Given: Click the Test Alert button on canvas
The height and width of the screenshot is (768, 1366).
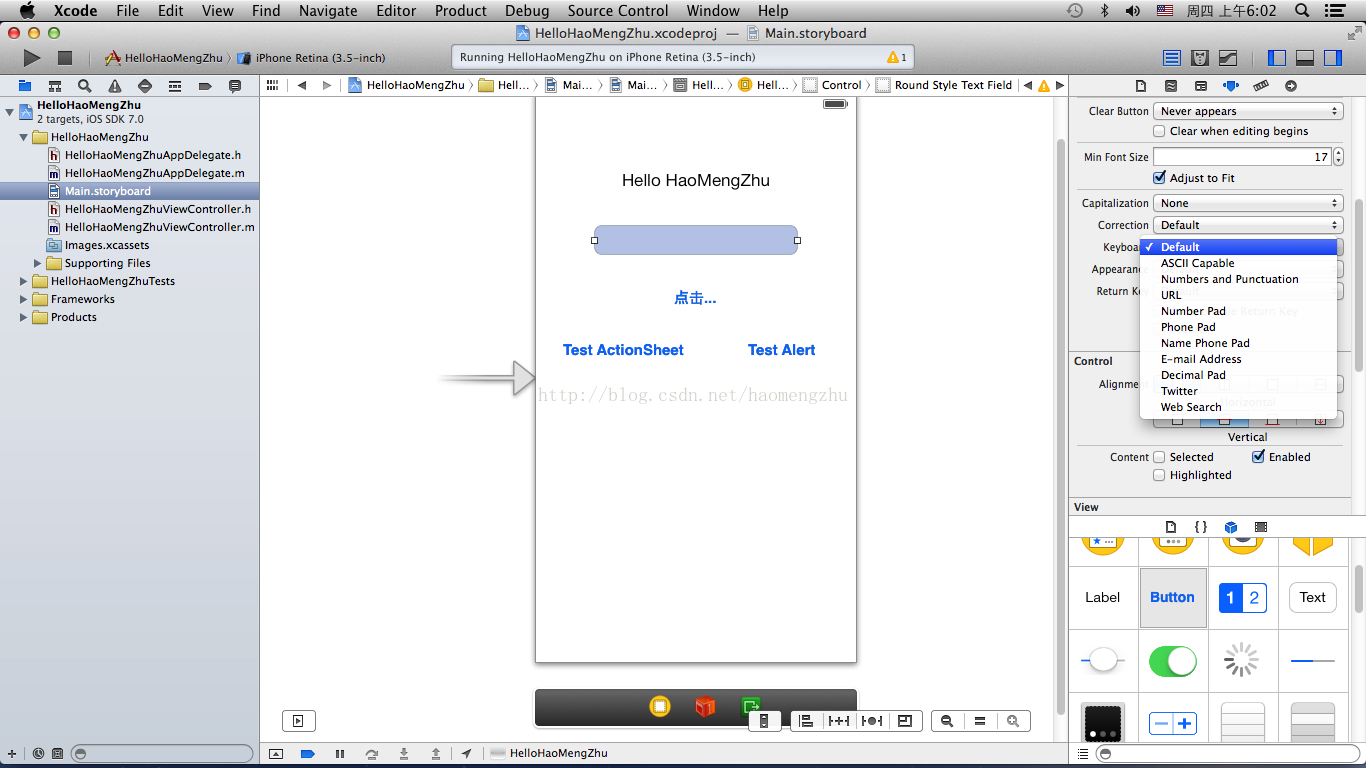Looking at the screenshot, I should pos(781,350).
